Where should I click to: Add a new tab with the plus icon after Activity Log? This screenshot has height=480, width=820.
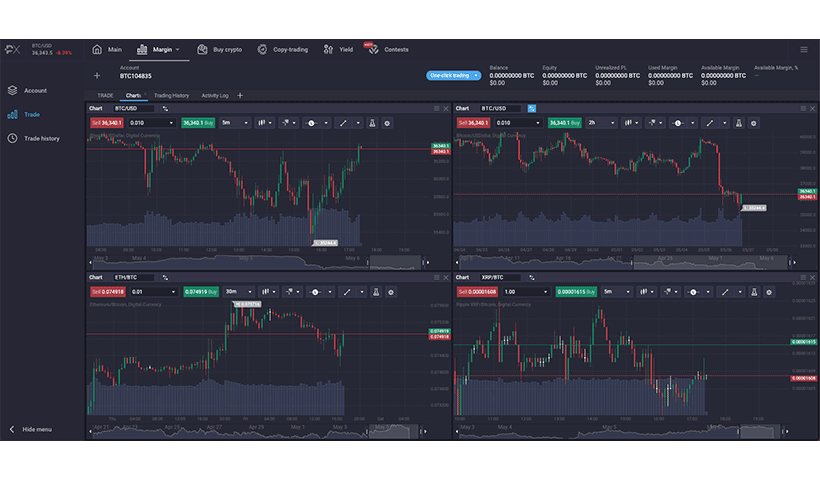(240, 95)
